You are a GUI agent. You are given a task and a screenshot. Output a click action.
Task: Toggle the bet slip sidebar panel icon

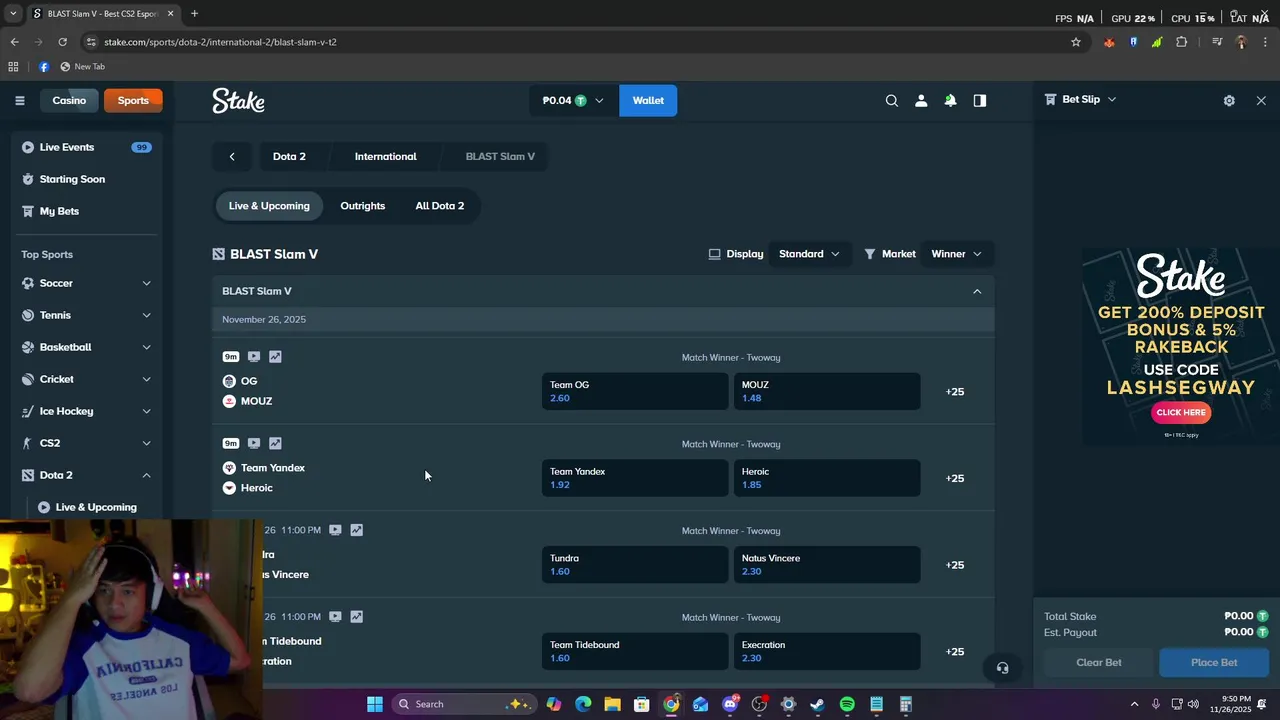coord(980,100)
